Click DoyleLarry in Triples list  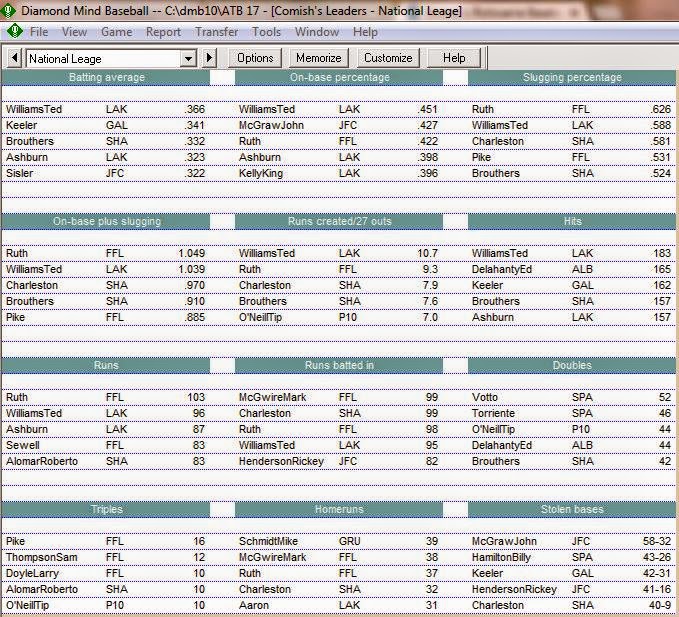tap(32, 574)
